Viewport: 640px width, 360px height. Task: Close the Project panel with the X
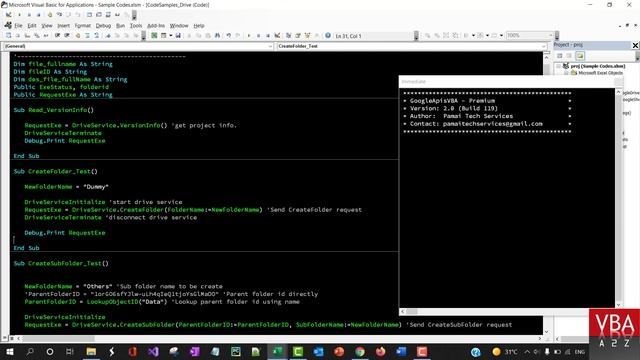point(635,45)
